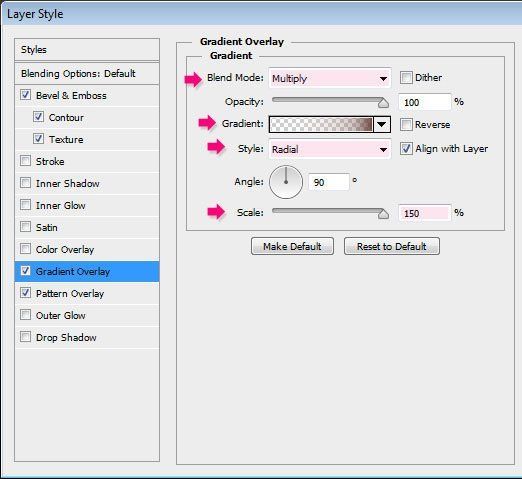Image resolution: width=522 pixels, height=479 pixels.
Task: Enable the Color Overlay checkbox
Action: pyautogui.click(x=26, y=249)
